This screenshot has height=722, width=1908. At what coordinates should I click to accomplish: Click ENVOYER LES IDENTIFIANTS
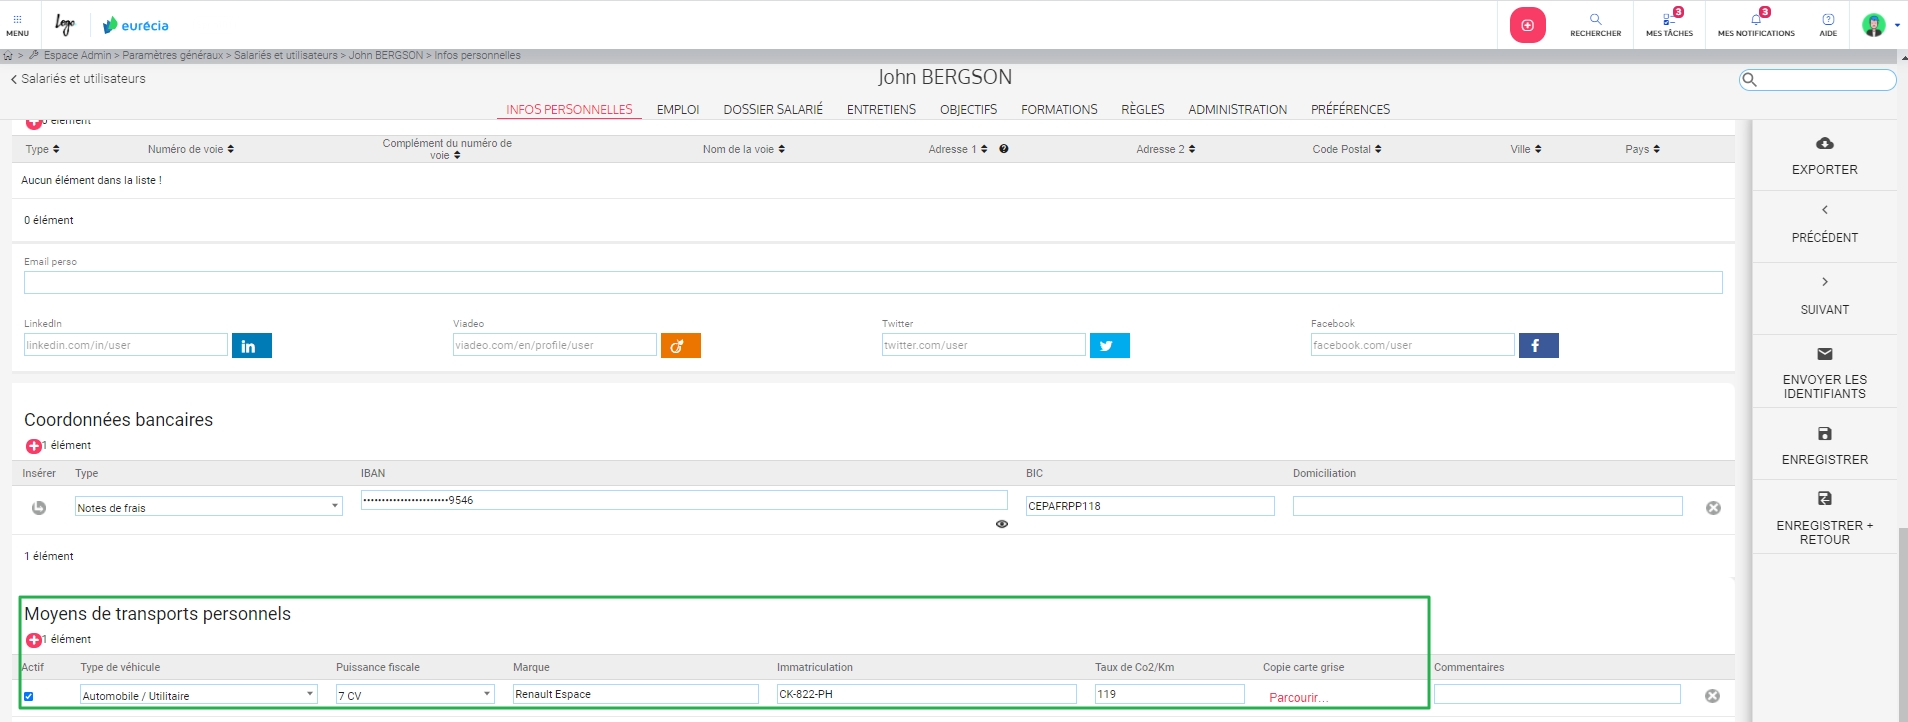[1825, 373]
